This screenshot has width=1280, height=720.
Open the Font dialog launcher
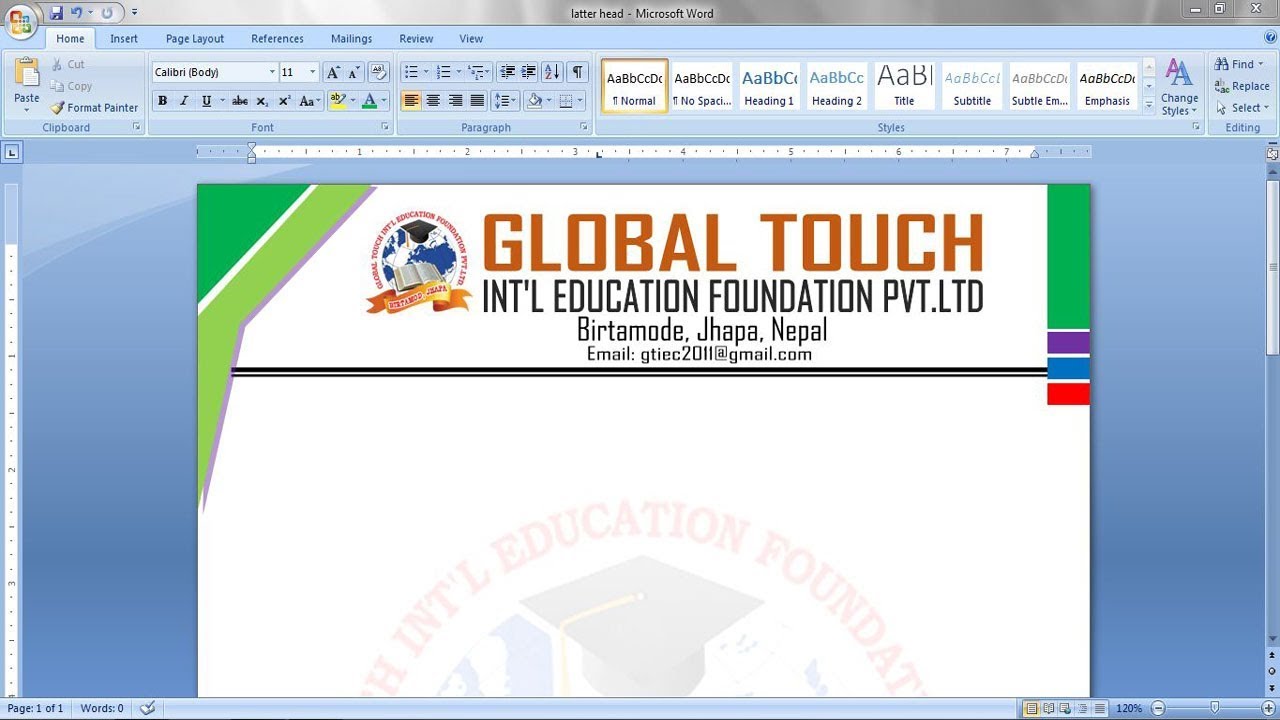(x=386, y=128)
